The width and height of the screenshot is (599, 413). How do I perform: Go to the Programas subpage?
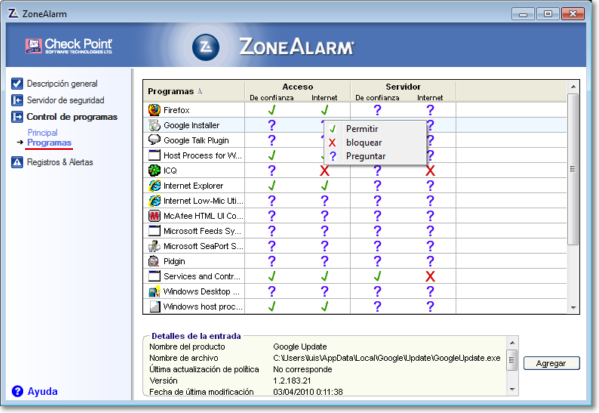click(x=49, y=143)
